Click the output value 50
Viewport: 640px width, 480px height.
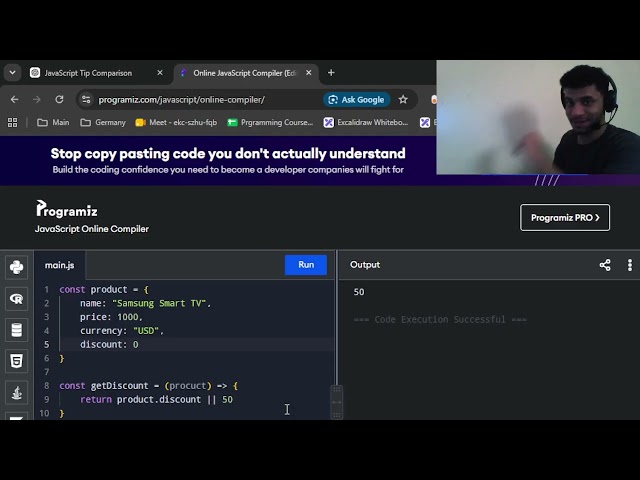pos(359,292)
